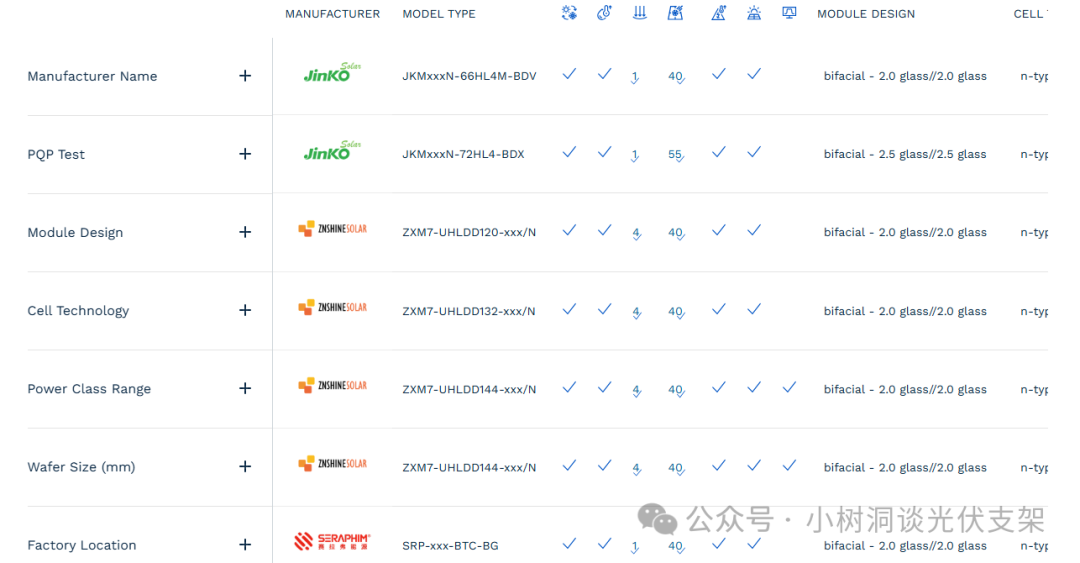Click the PID voltage-thermometer header icon
1080x563 pixels.
click(x=718, y=13)
